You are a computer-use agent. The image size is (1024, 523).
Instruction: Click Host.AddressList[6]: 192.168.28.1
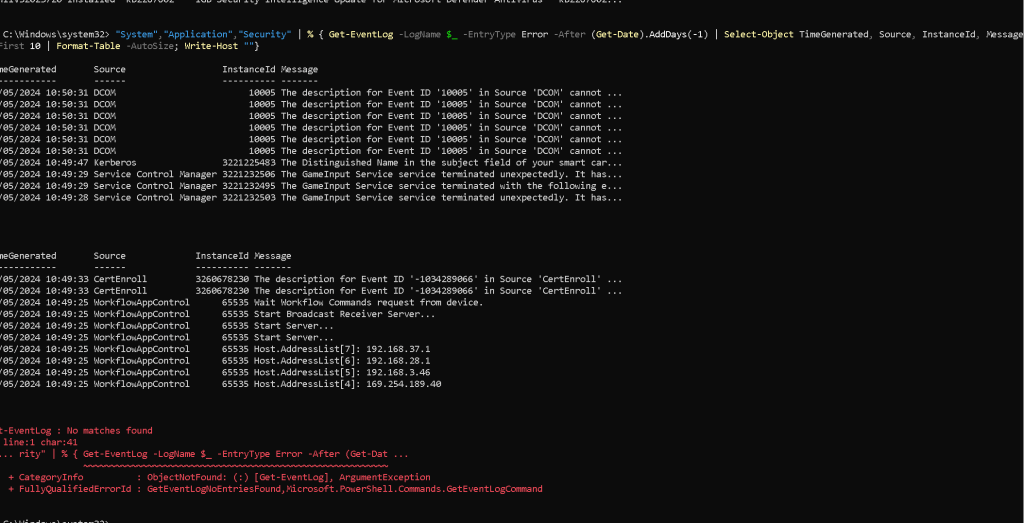pos(342,361)
